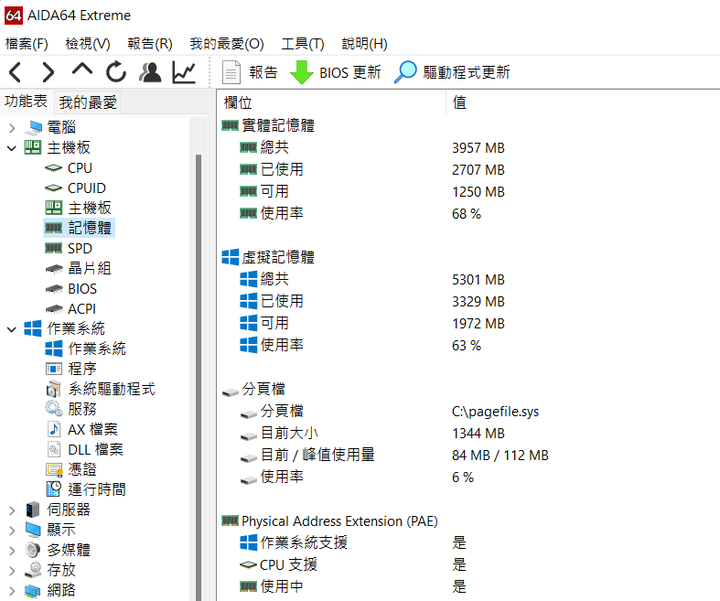The height and width of the screenshot is (601, 720).
Task: Click the 伺服器 server icon
Action: (x=33, y=510)
